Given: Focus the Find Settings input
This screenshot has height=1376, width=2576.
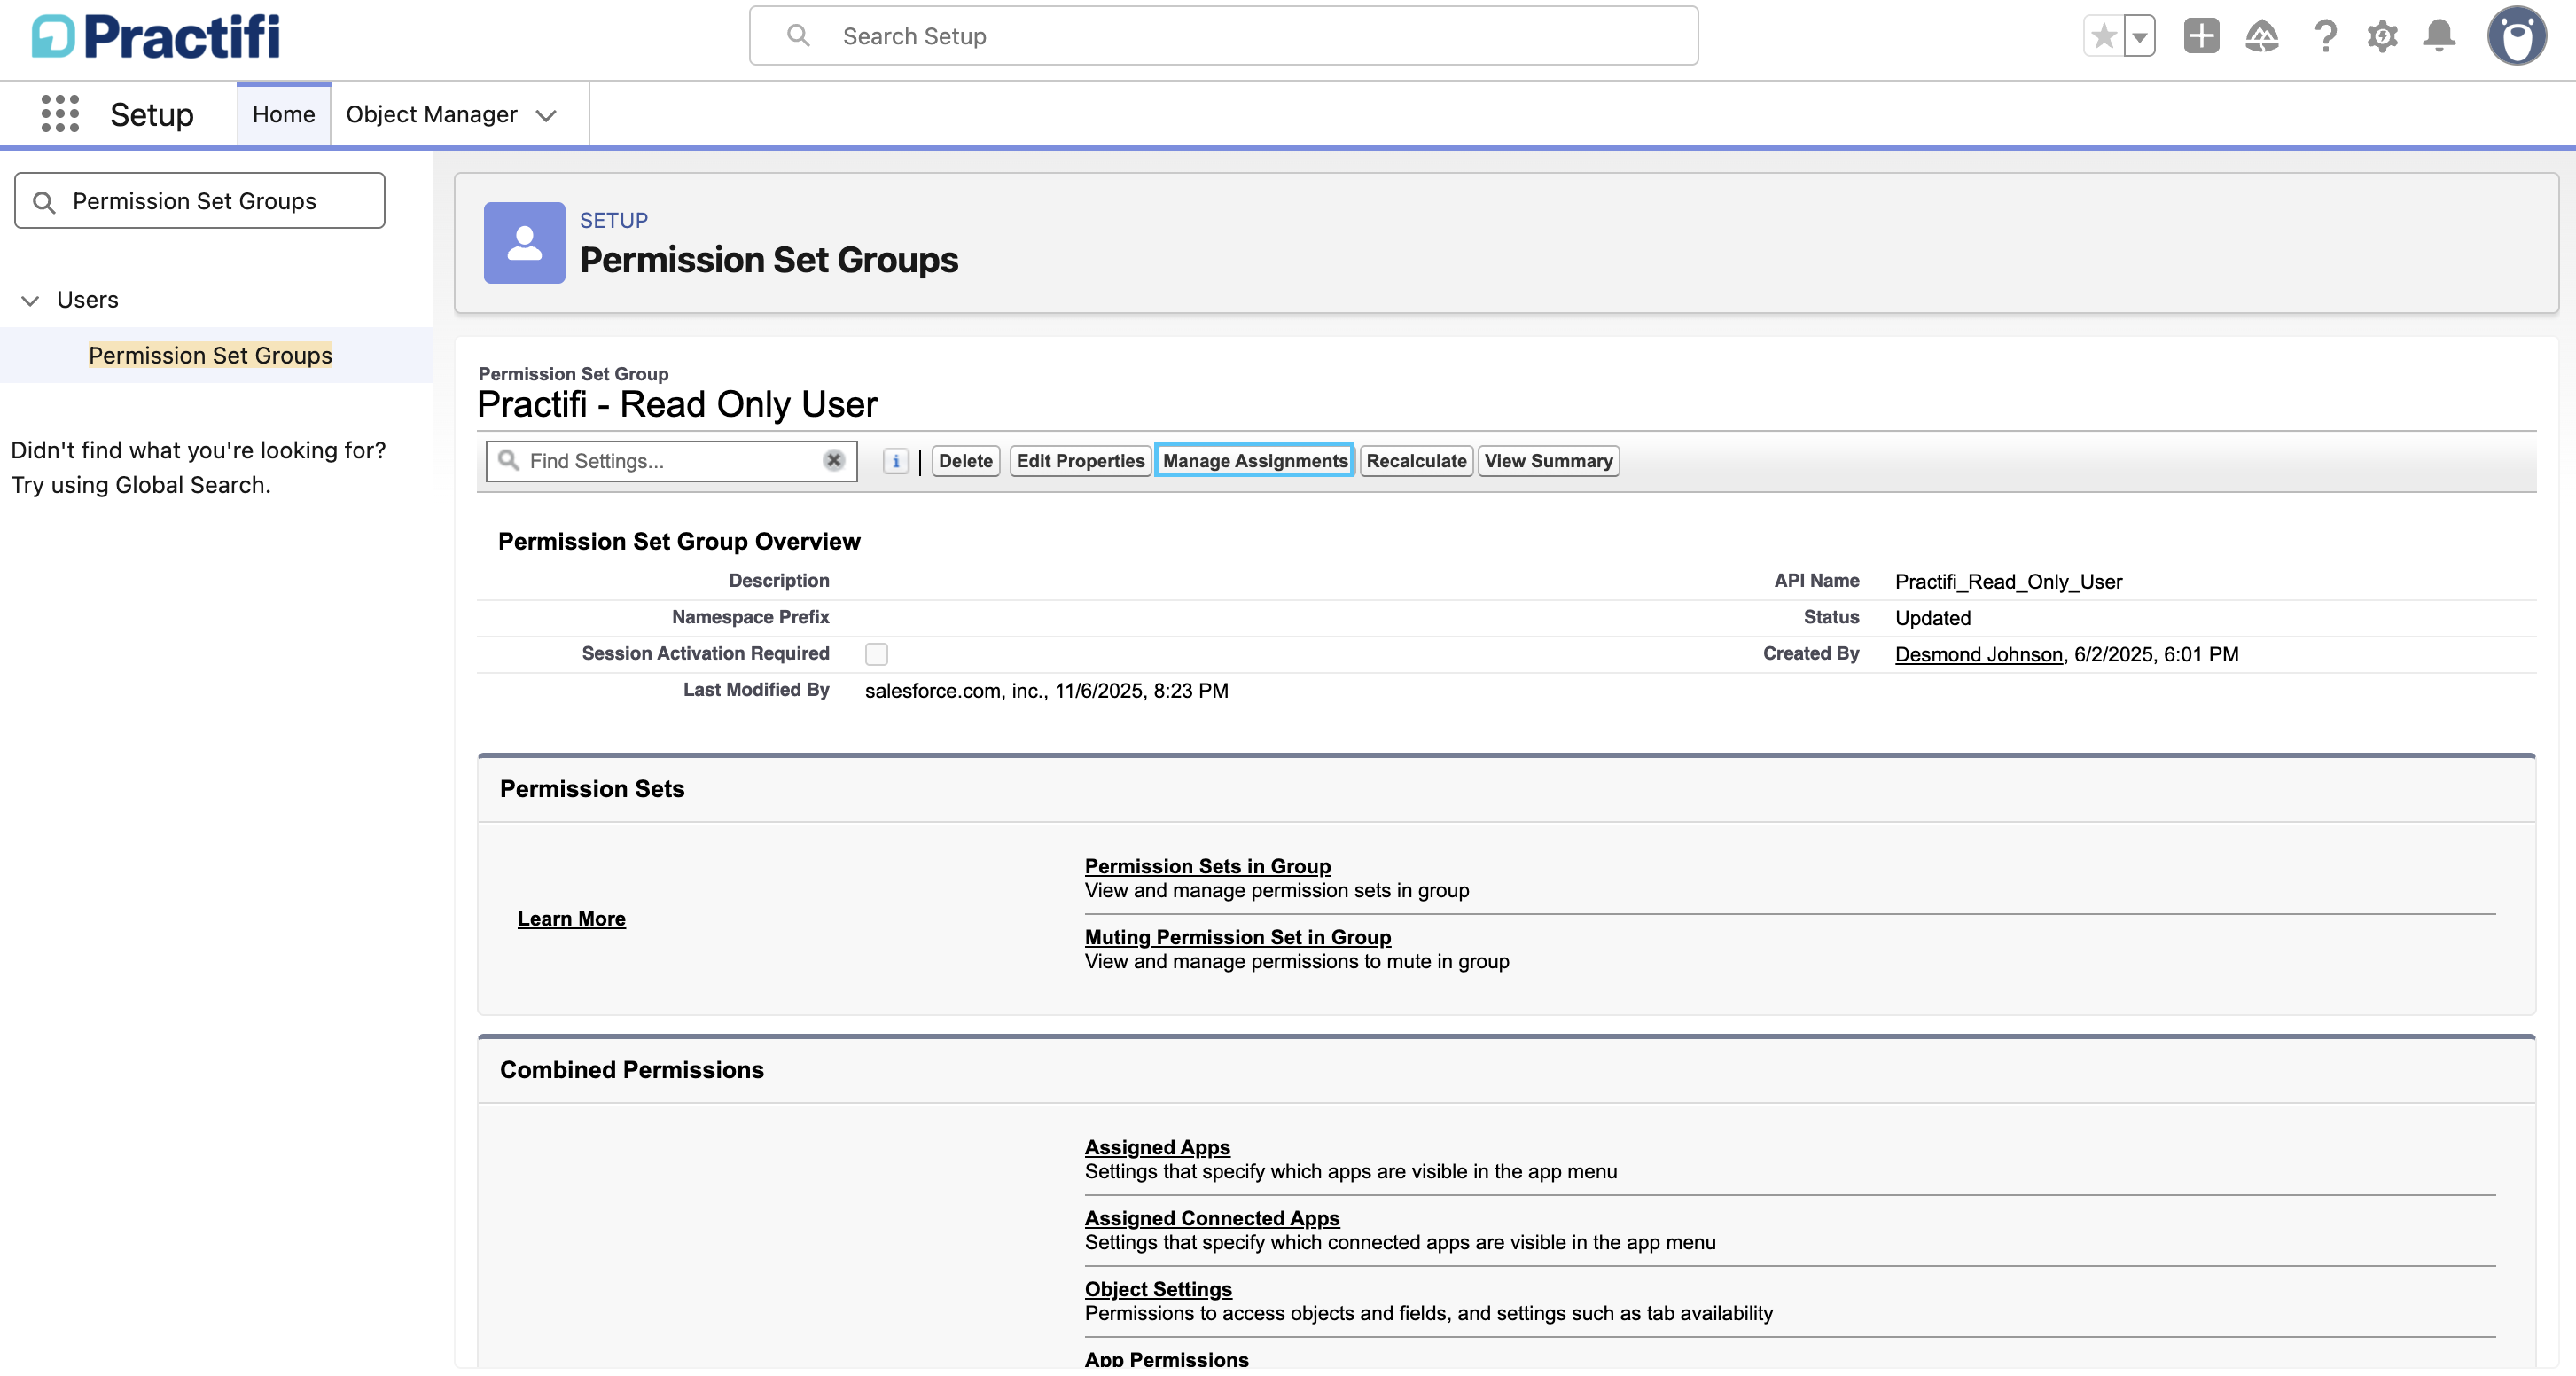Looking at the screenshot, I should point(671,461).
